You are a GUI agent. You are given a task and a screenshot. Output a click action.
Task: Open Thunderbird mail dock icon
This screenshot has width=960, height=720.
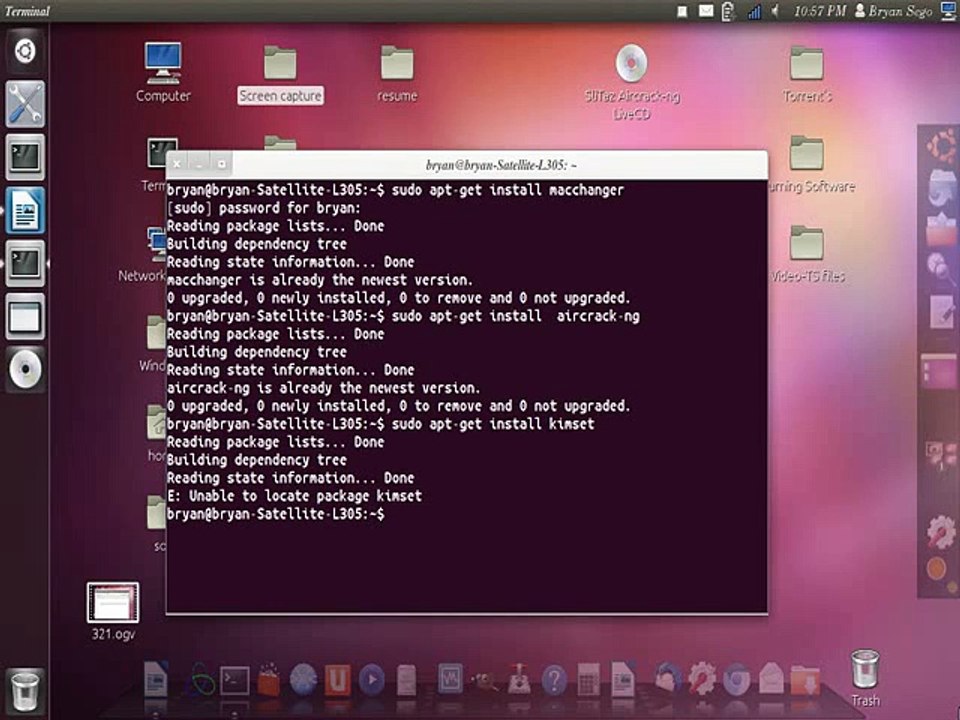click(667, 680)
